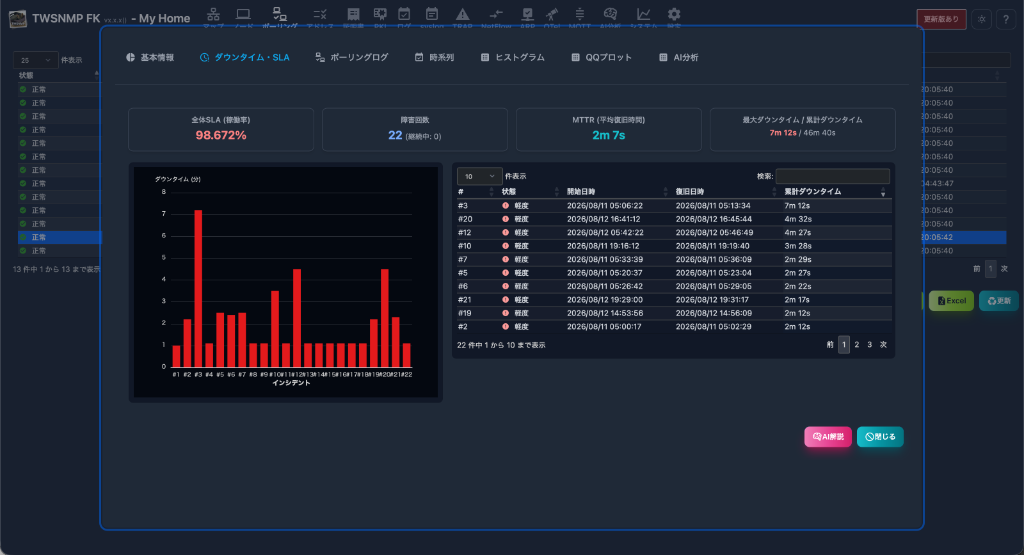This screenshot has width=1024, height=555.
Task: Open the system chart icon in navigation
Action: tap(643, 14)
